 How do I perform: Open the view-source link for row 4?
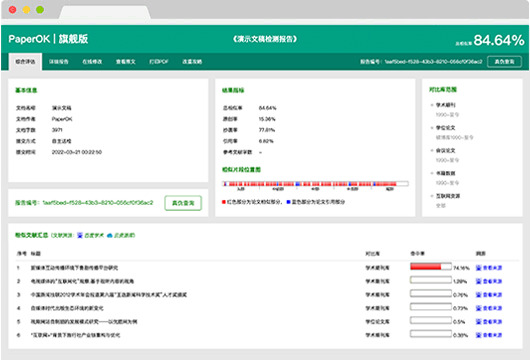[x=492, y=308]
